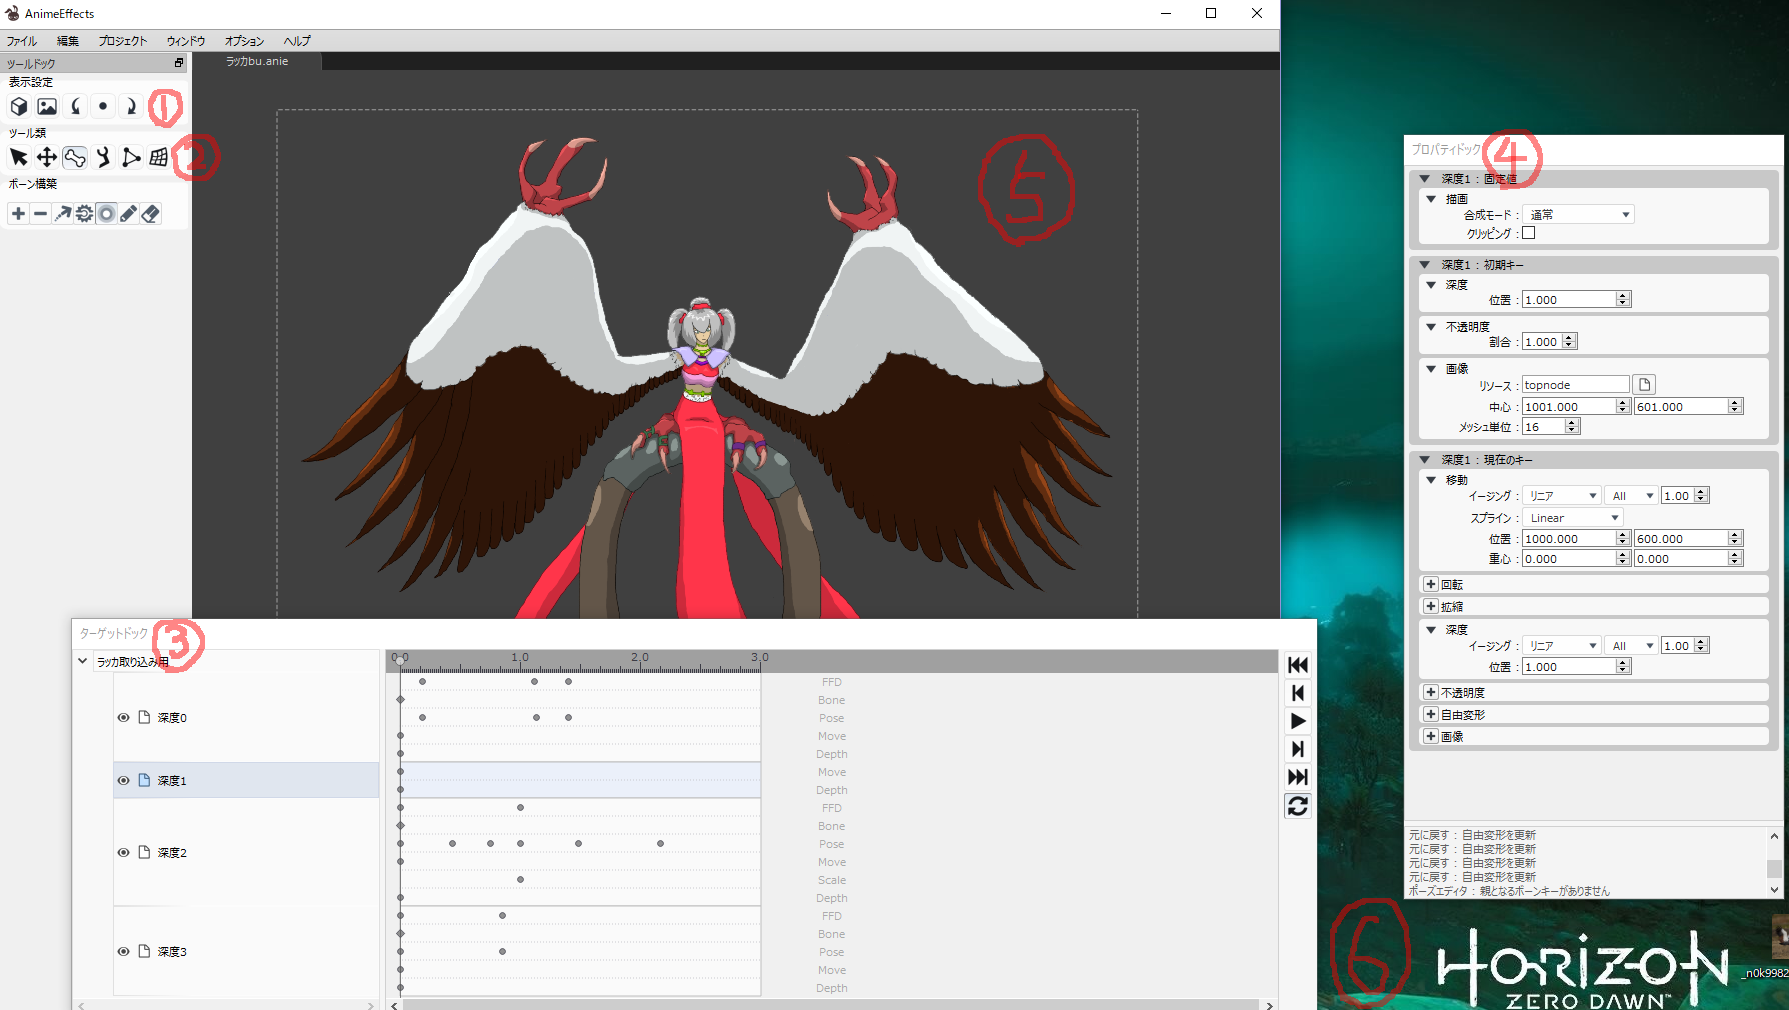Open the プロジェクト menu
The width and height of the screenshot is (1789, 1010).
(123, 41)
